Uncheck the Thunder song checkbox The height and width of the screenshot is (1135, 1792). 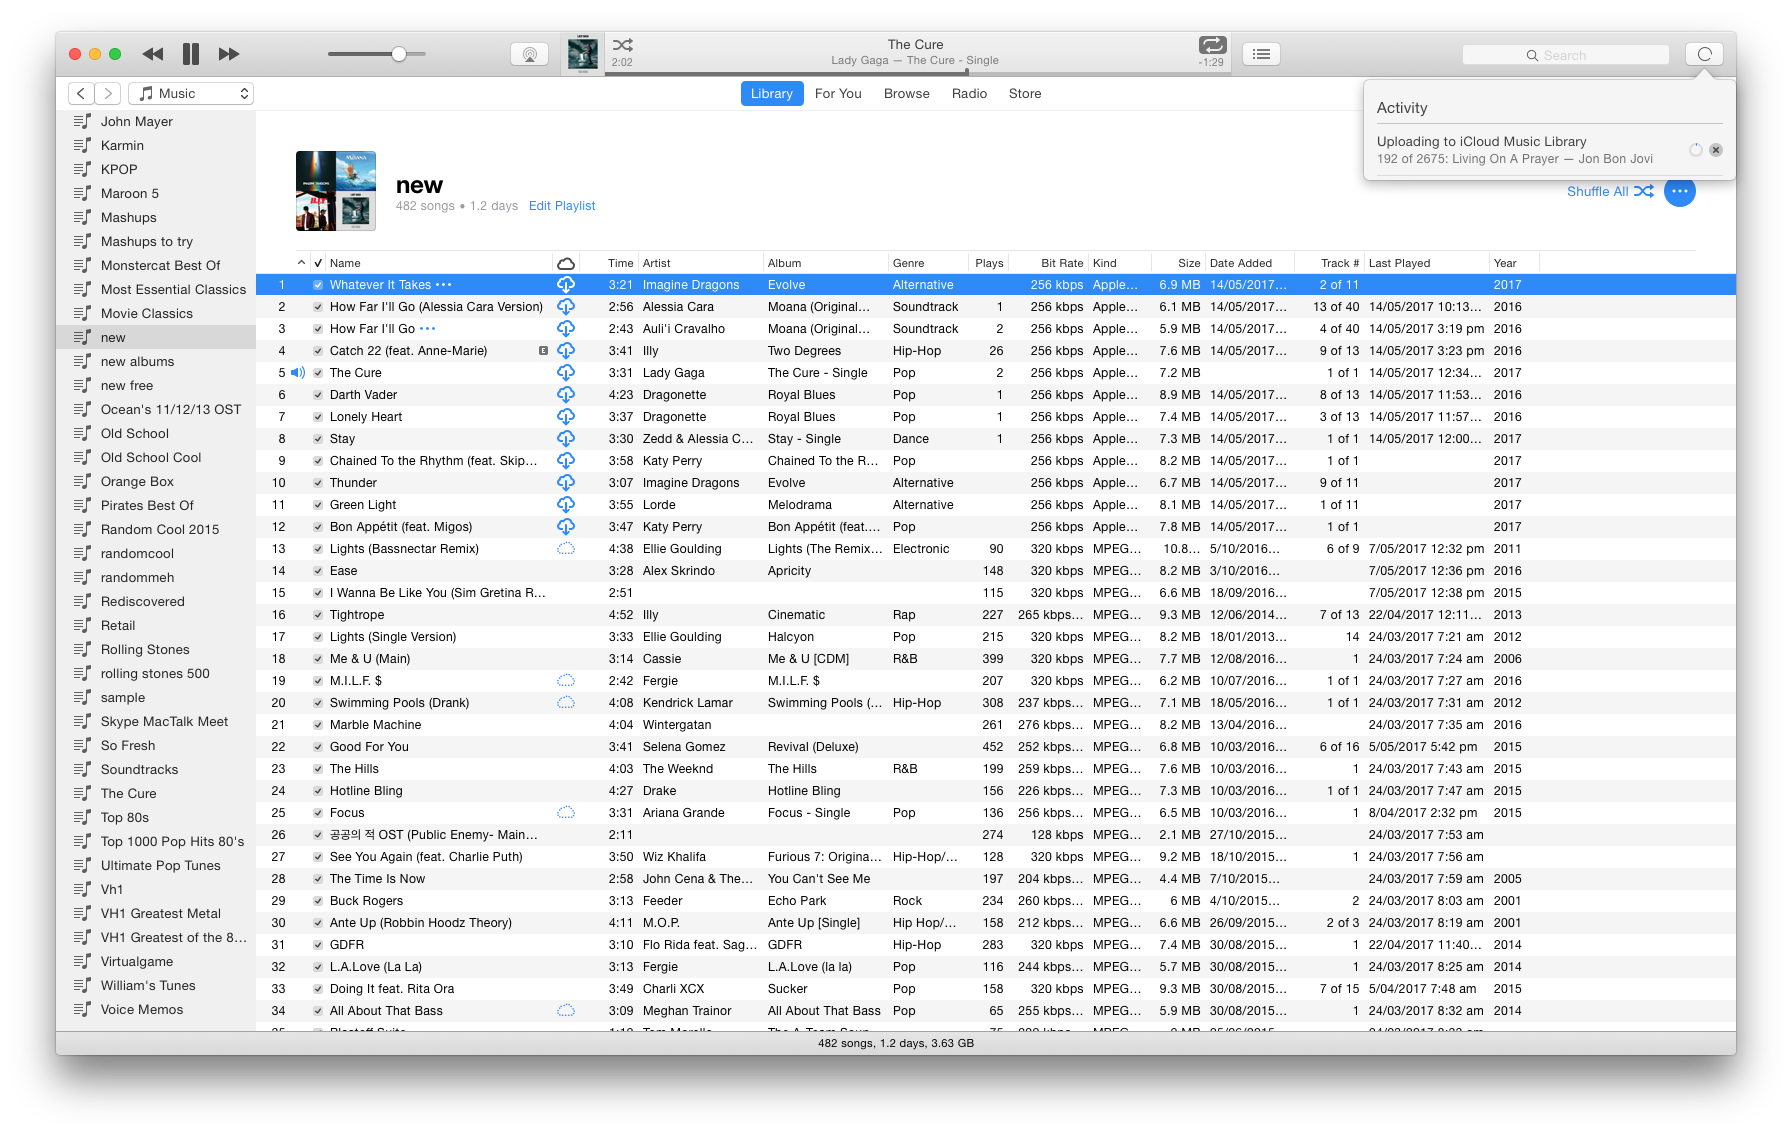318,483
